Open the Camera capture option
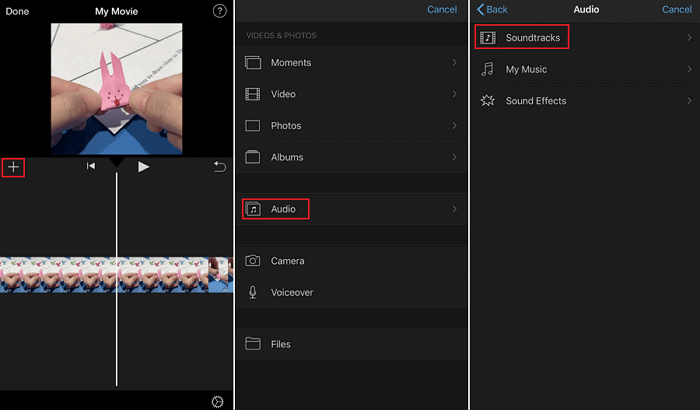 [x=288, y=261]
